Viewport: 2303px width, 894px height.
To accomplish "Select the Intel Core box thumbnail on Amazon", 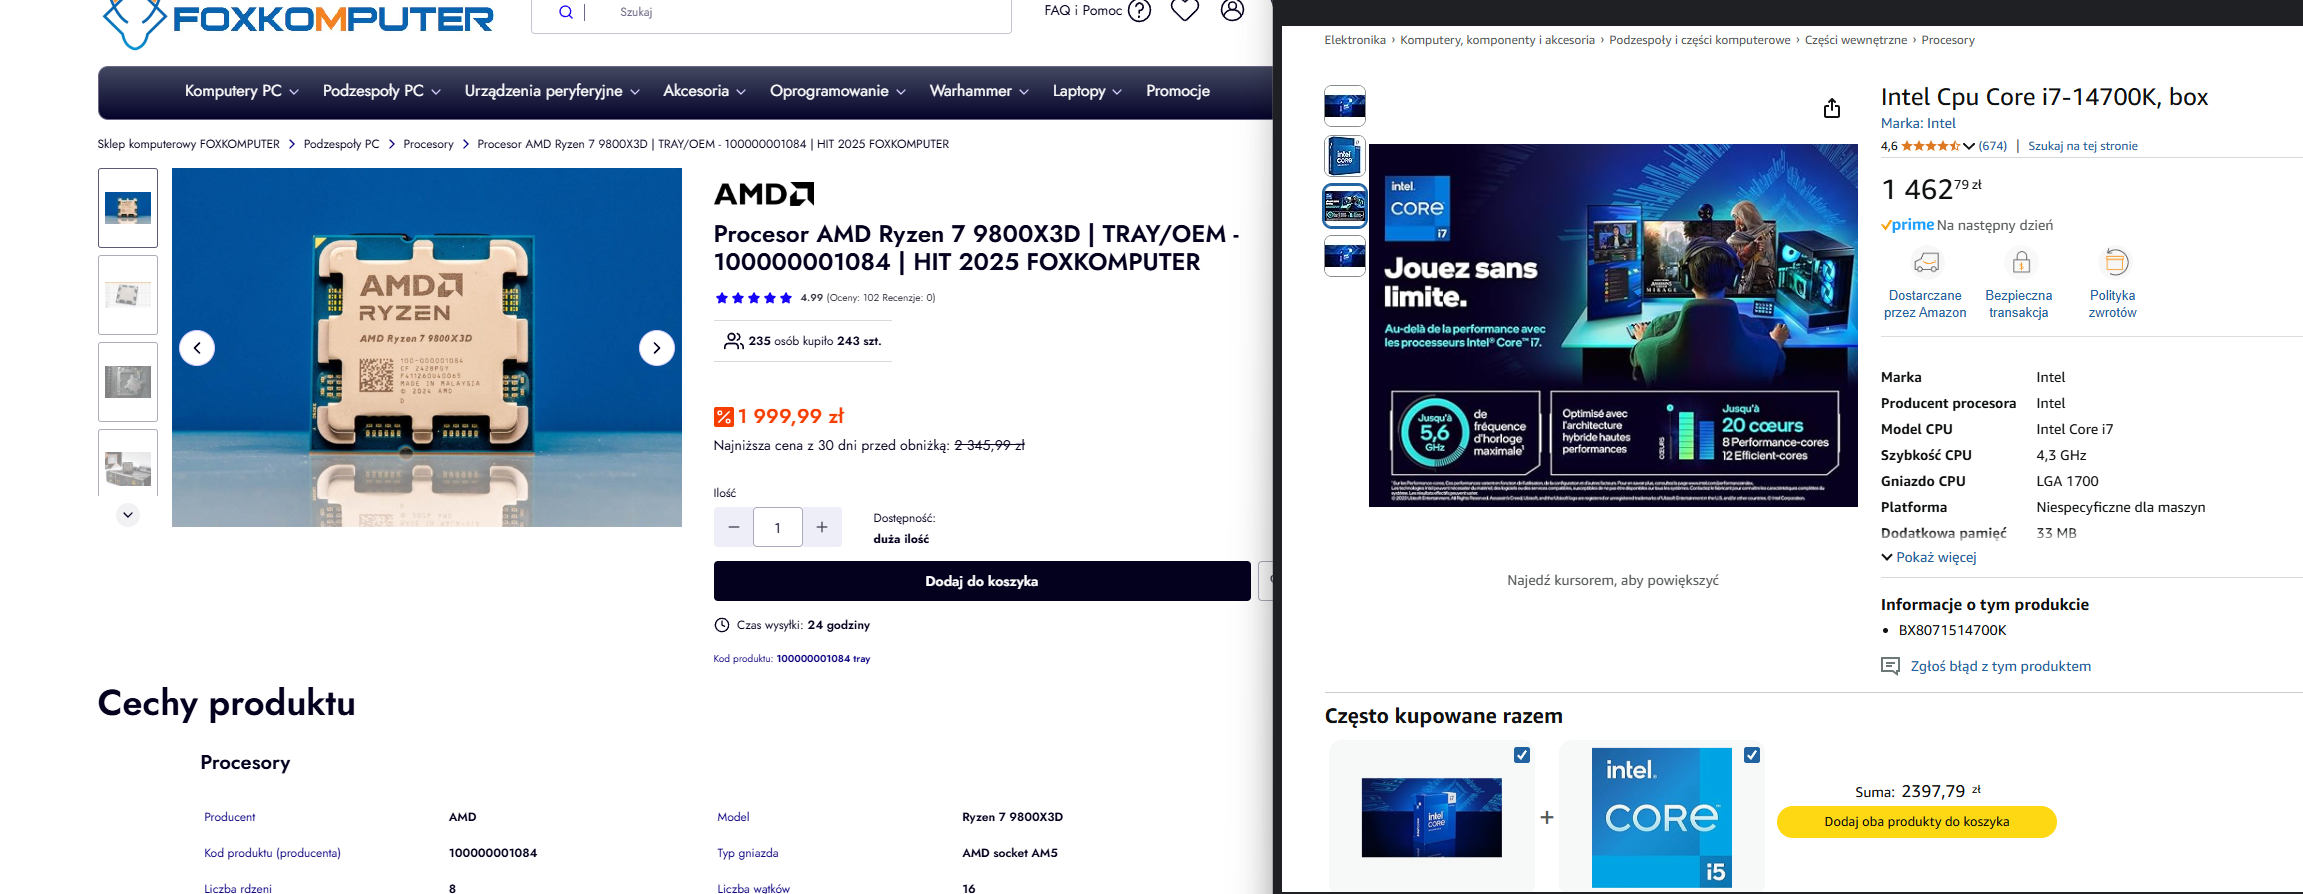I will tap(1345, 156).
